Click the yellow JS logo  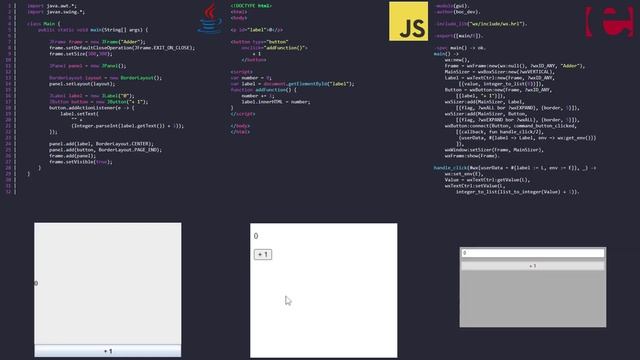(x=408, y=21)
